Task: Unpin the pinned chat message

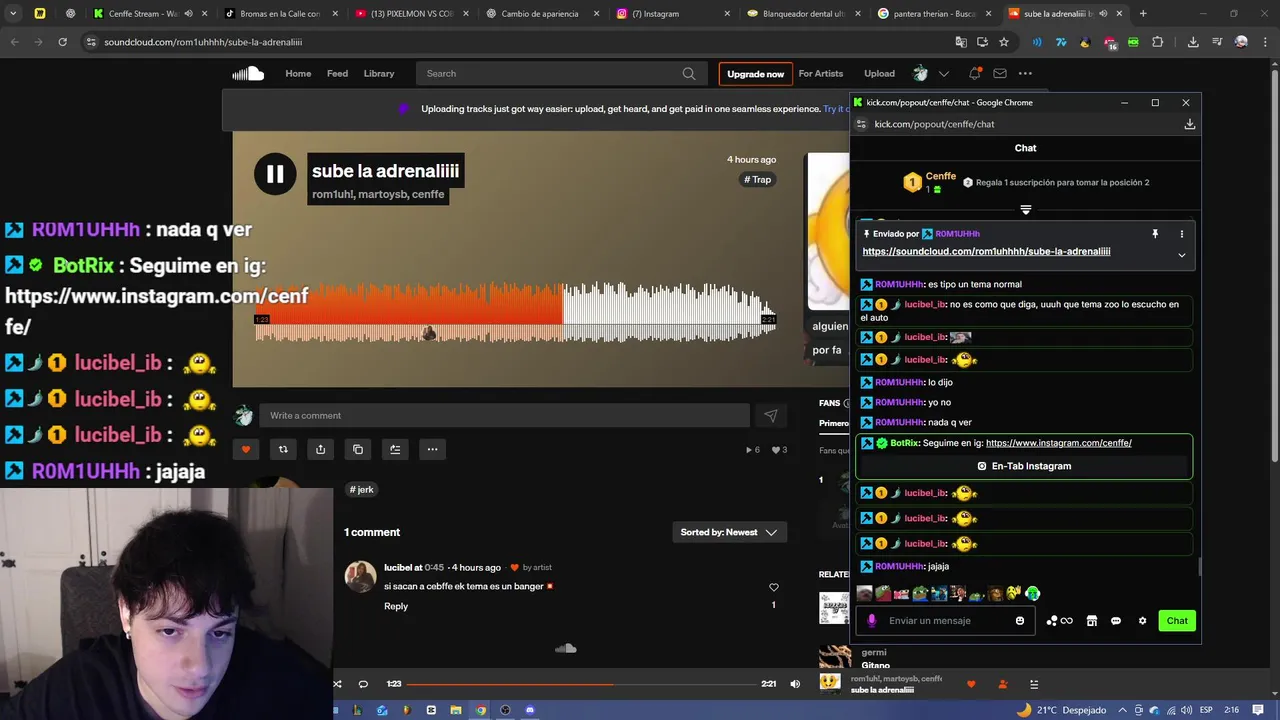Action: 1155,234
